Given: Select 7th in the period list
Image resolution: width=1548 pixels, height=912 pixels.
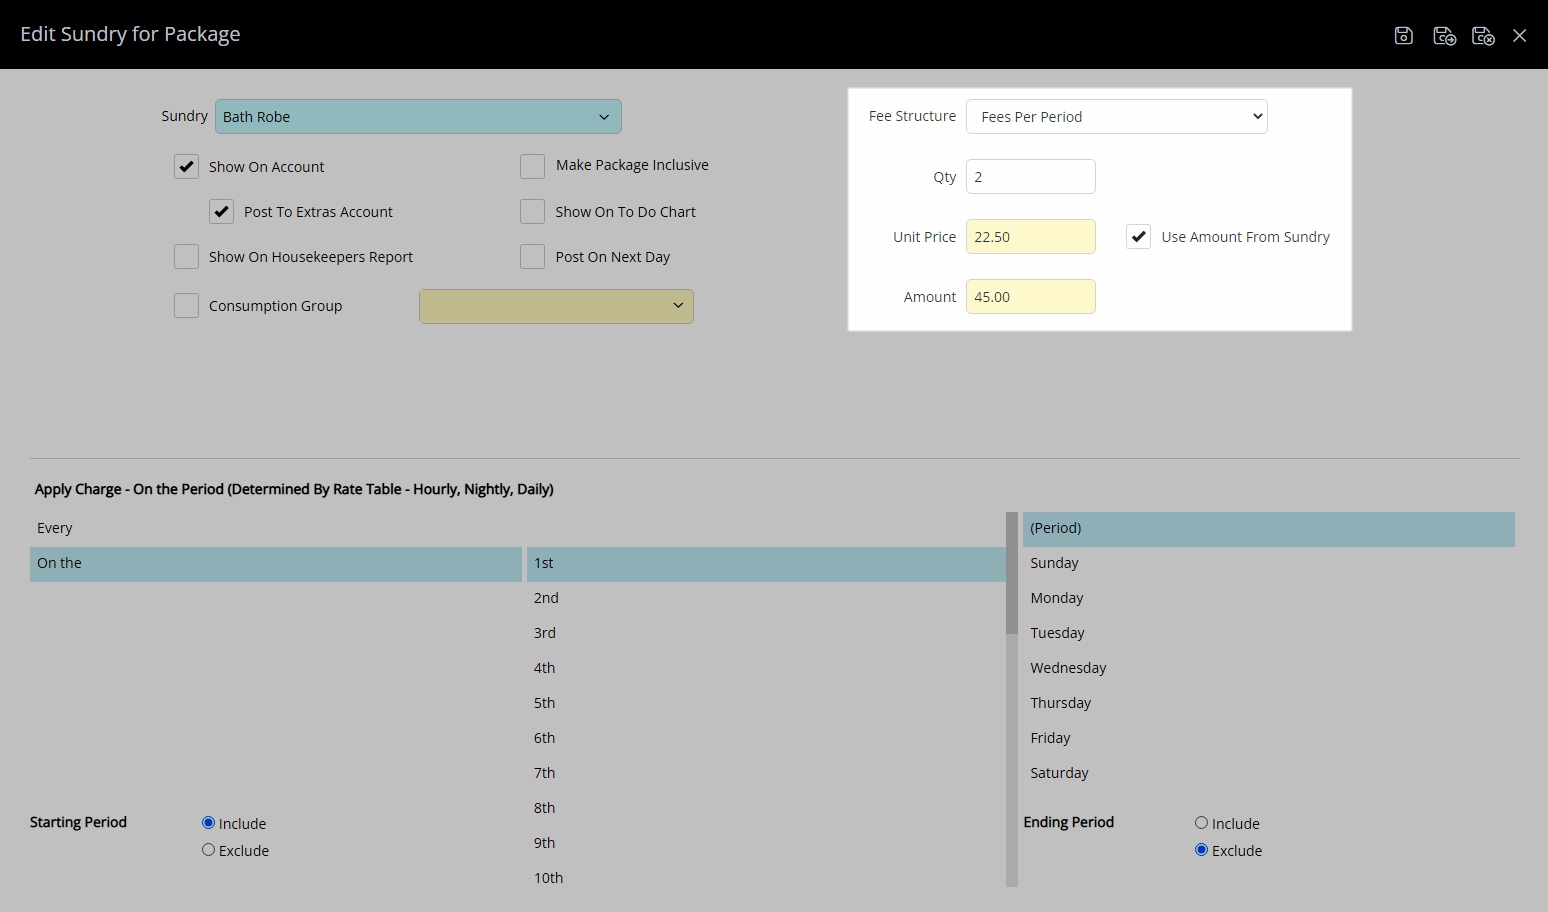Looking at the screenshot, I should click(766, 773).
